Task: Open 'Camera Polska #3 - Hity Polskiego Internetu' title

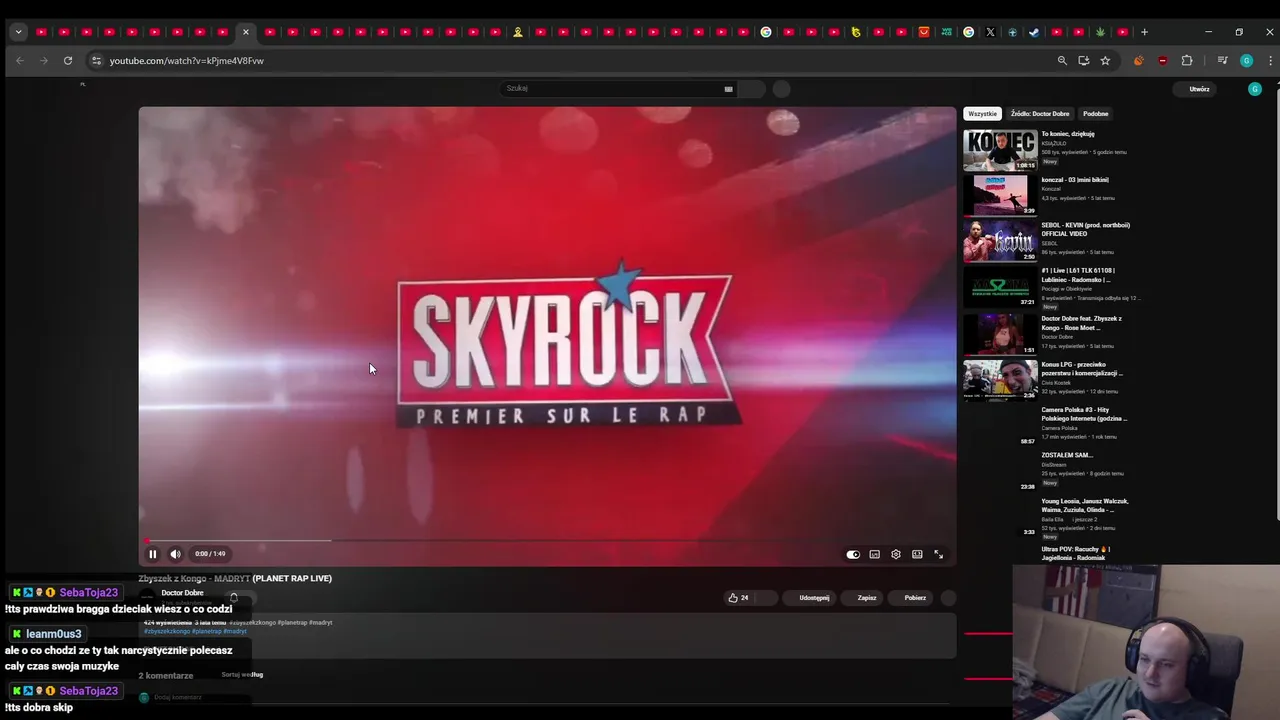Action: (1084, 414)
